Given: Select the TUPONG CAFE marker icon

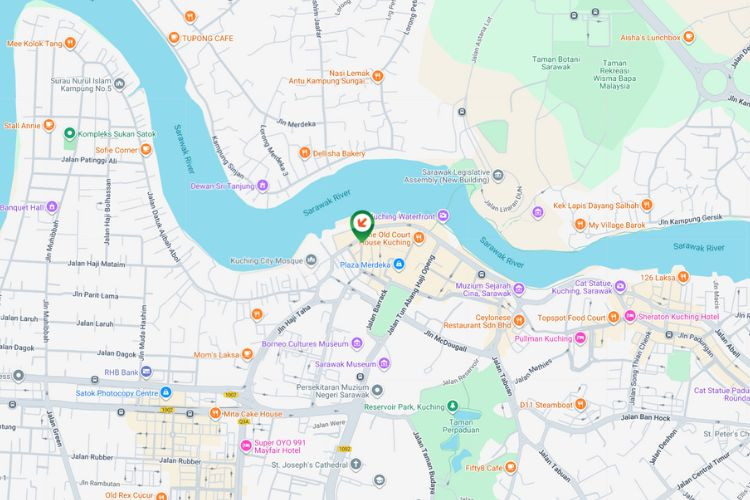Looking at the screenshot, I should click(x=174, y=38).
